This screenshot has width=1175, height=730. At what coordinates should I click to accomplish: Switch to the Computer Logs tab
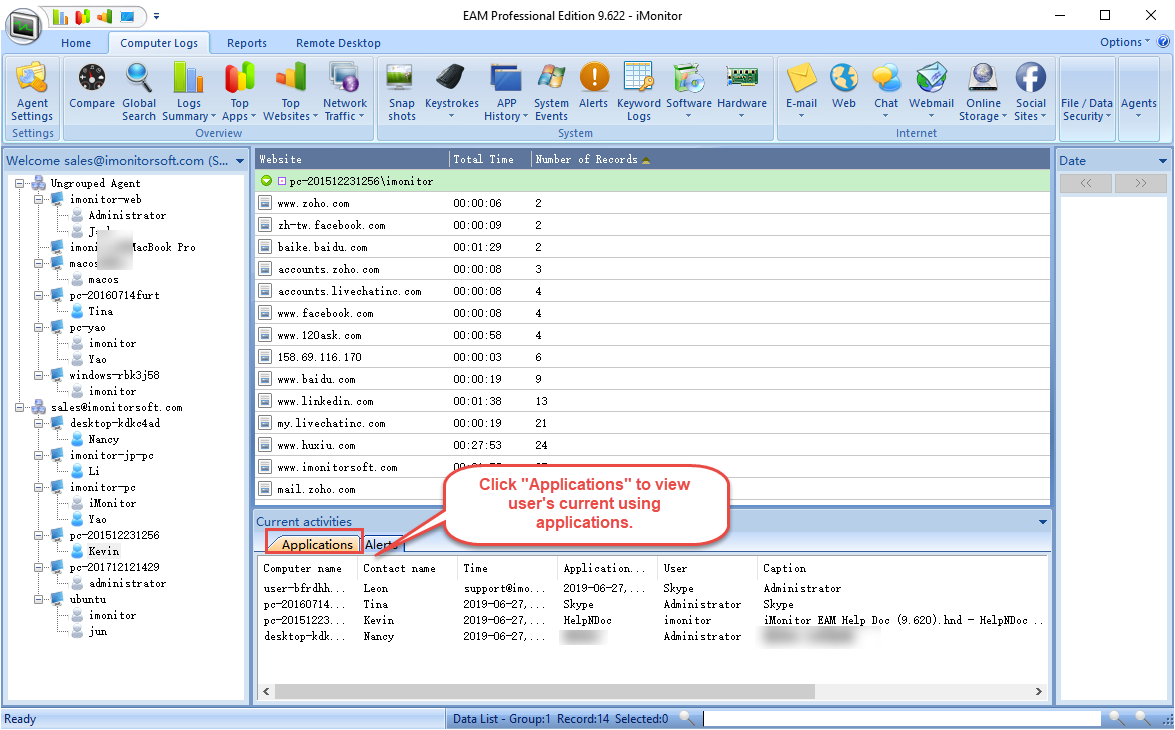pyautogui.click(x=159, y=43)
